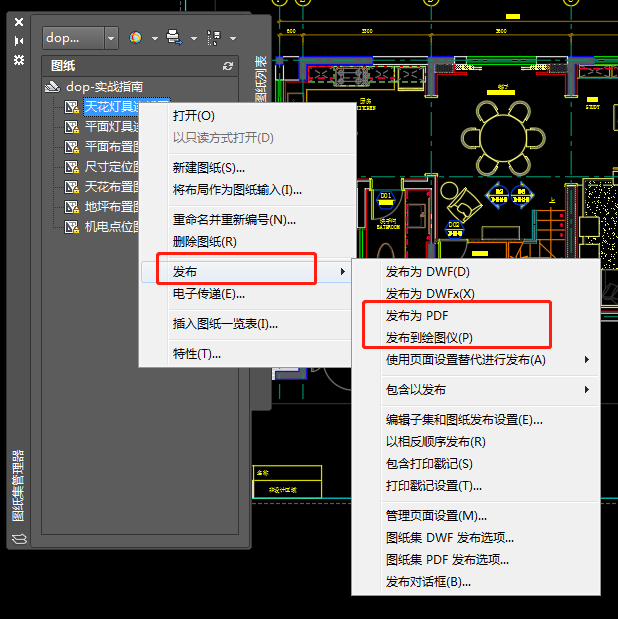This screenshot has height=619, width=618.
Task: Select the 平面灯具 sheet row
Action: pyautogui.click(x=112, y=127)
